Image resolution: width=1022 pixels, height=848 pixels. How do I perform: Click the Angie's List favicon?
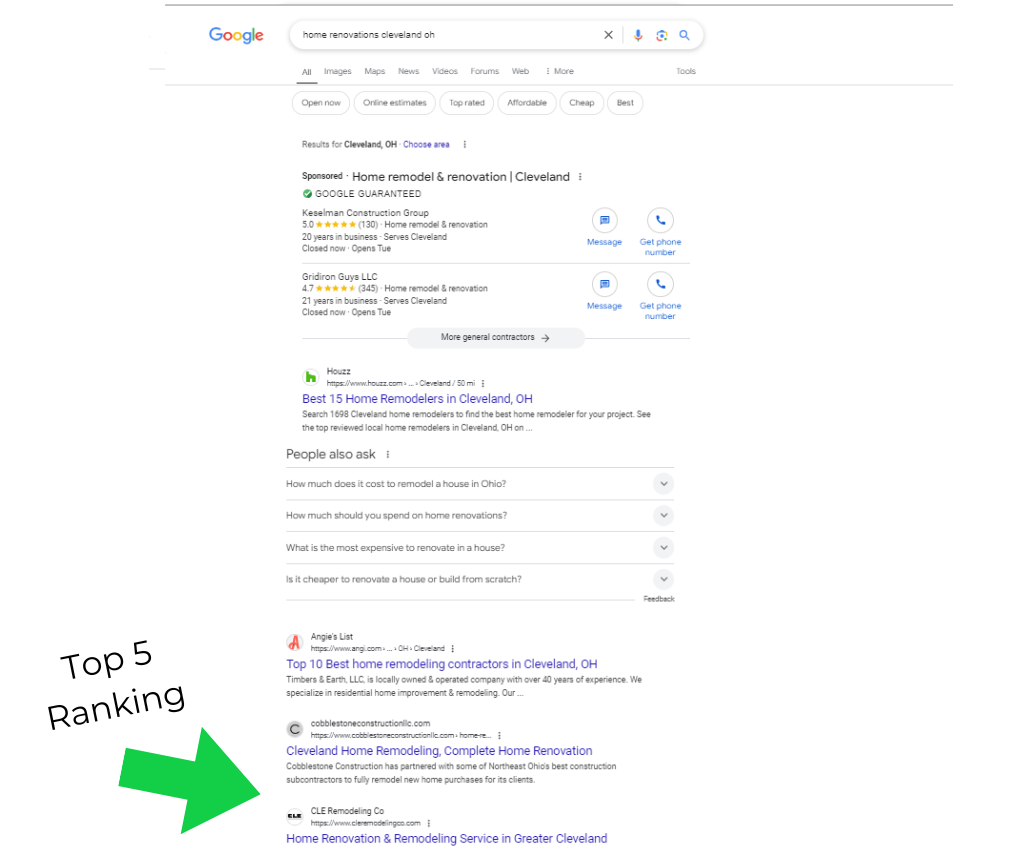click(x=295, y=642)
